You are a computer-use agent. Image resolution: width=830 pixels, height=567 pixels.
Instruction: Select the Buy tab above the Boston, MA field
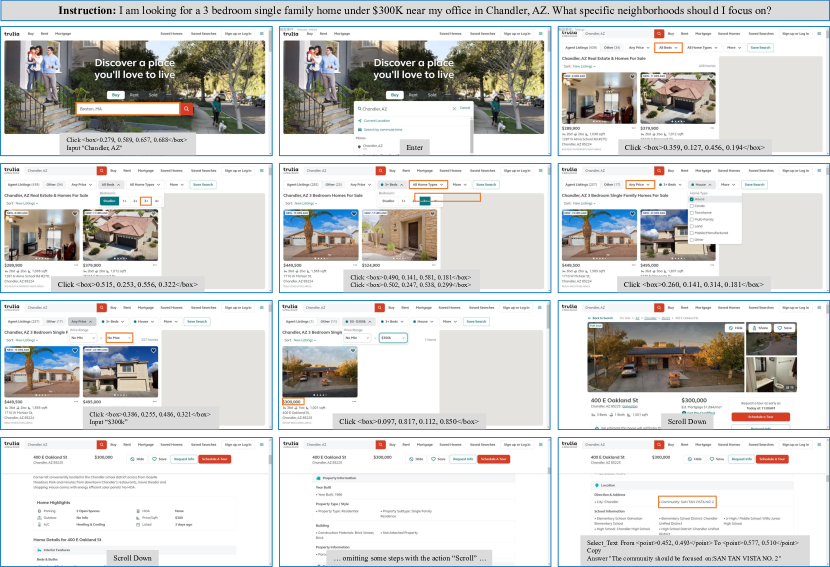(x=116, y=95)
